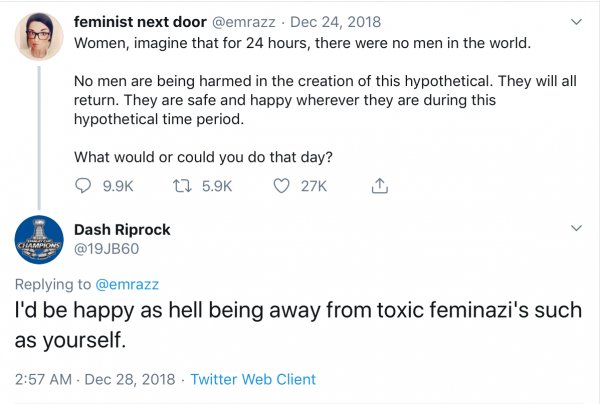The image size is (600, 404).
Task: Expand chevron menu on Dash Riprock reply
Action: coord(575,229)
